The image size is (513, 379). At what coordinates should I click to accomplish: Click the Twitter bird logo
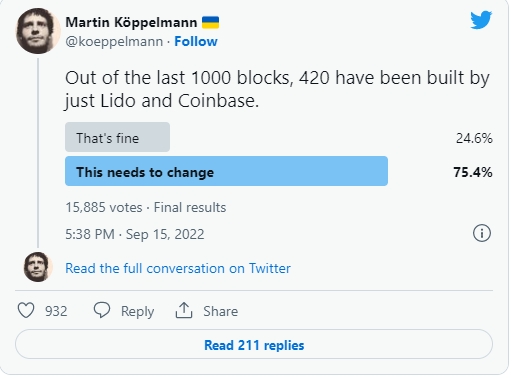[x=481, y=20]
